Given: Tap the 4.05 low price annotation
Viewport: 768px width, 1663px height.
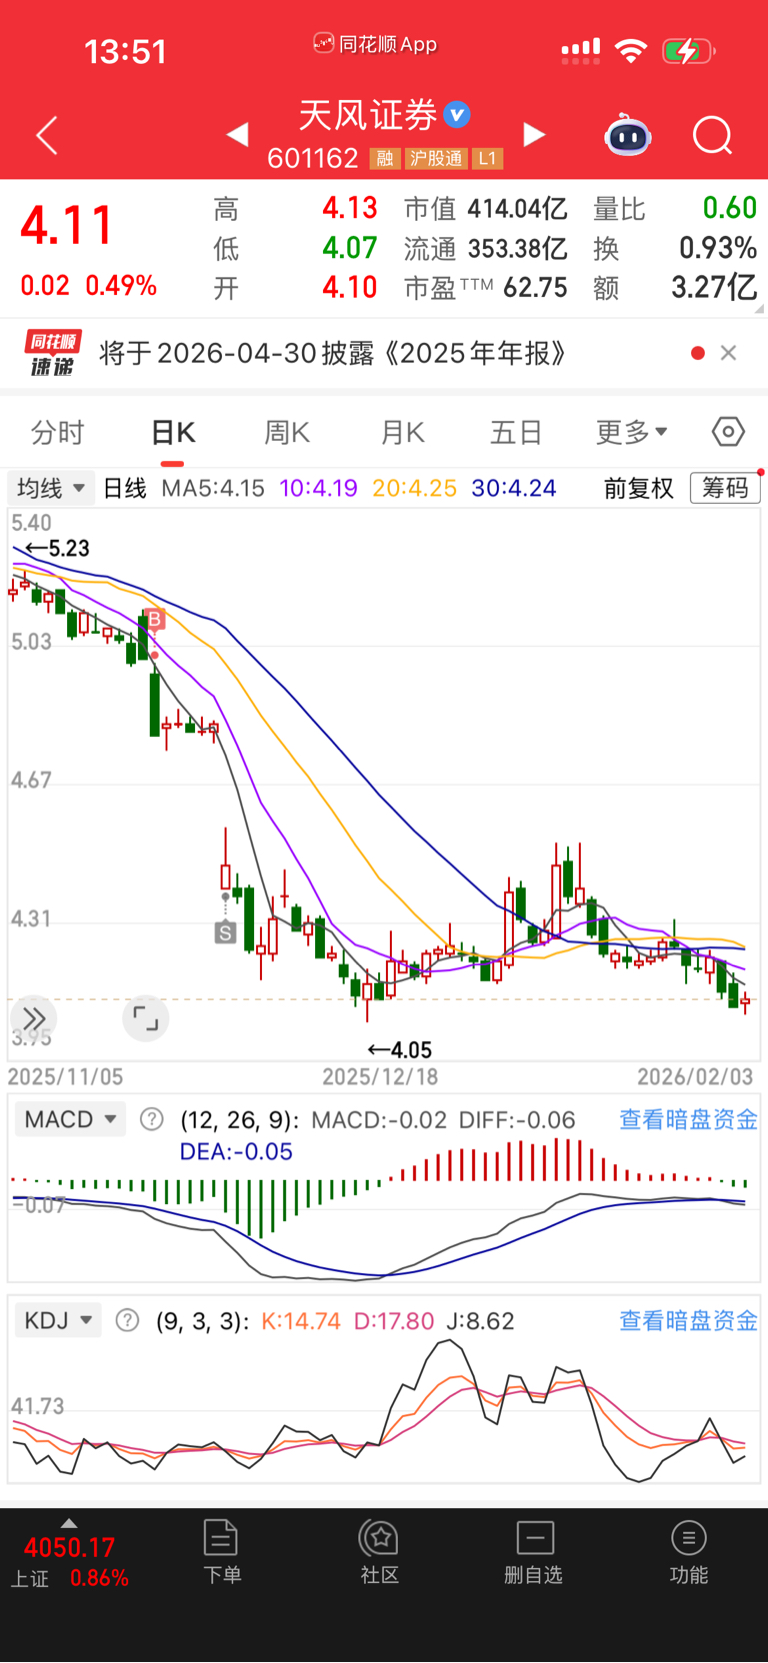Looking at the screenshot, I should click(x=400, y=1050).
